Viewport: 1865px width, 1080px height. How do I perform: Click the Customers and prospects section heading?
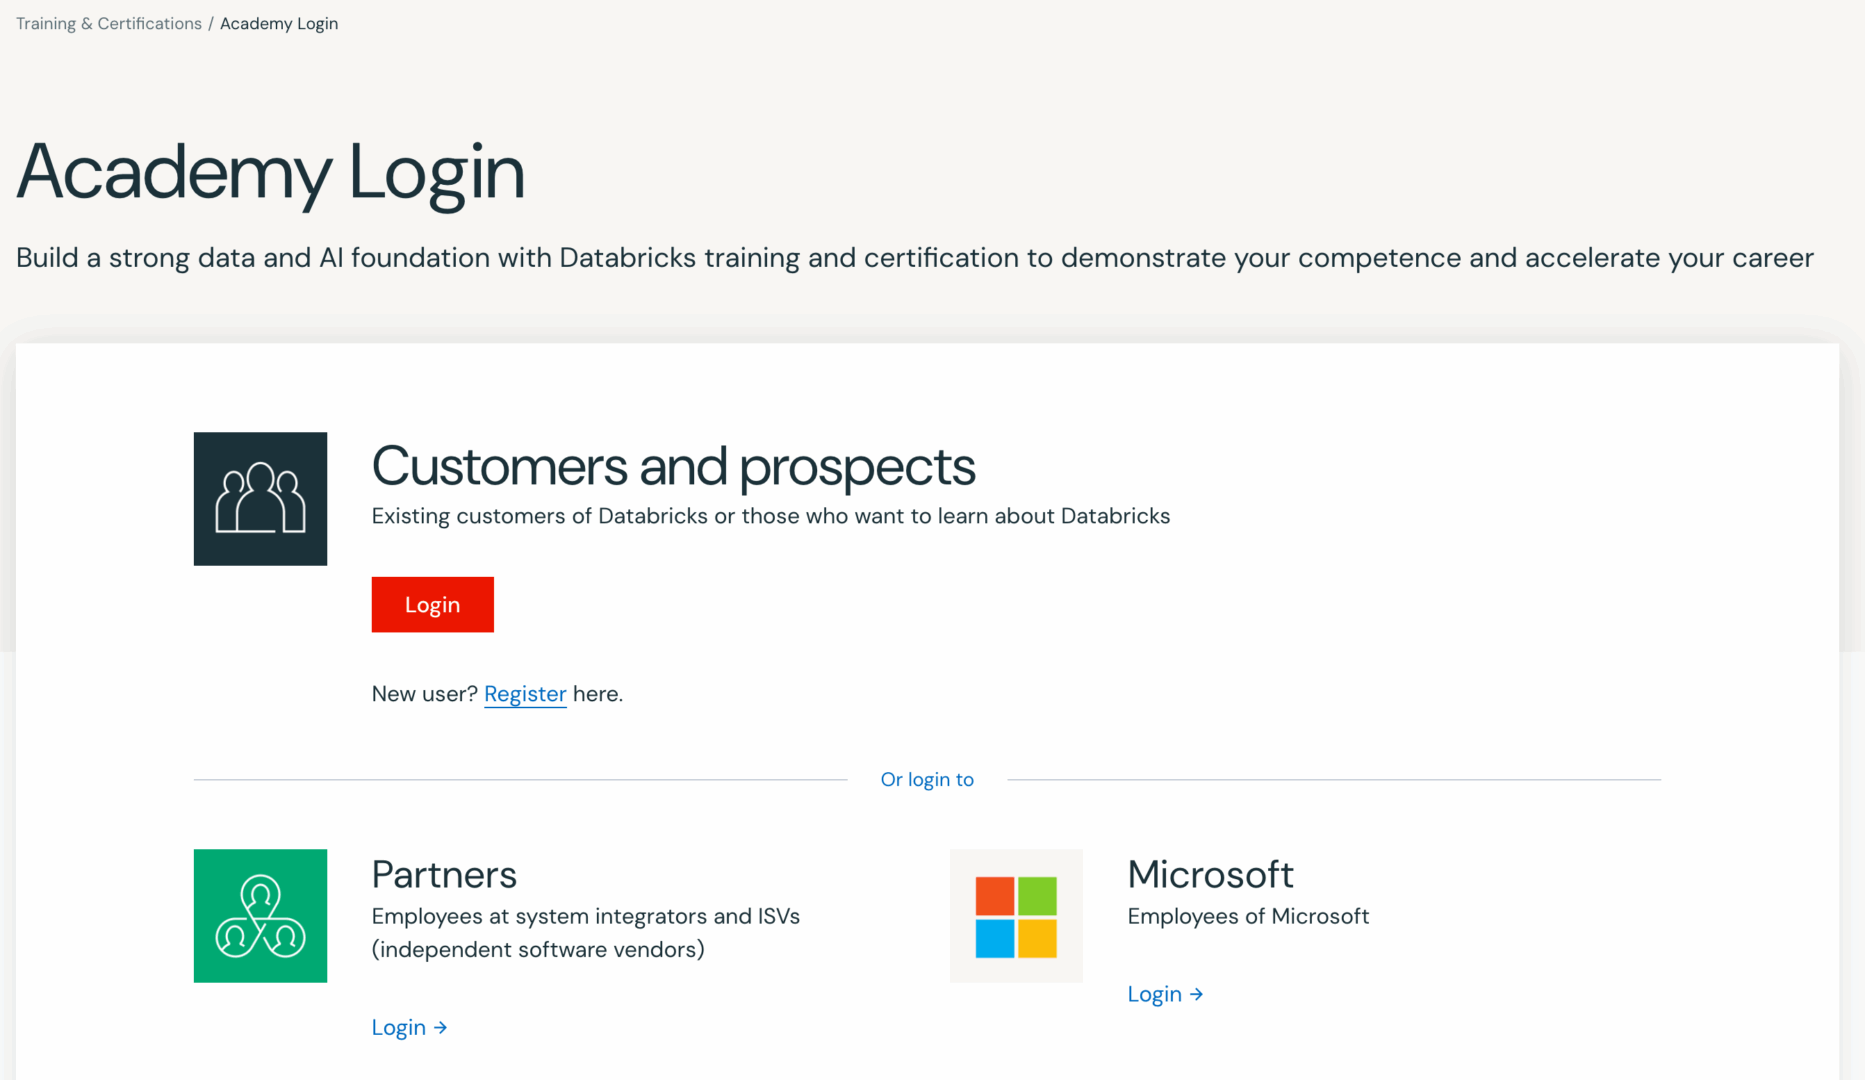(x=673, y=467)
